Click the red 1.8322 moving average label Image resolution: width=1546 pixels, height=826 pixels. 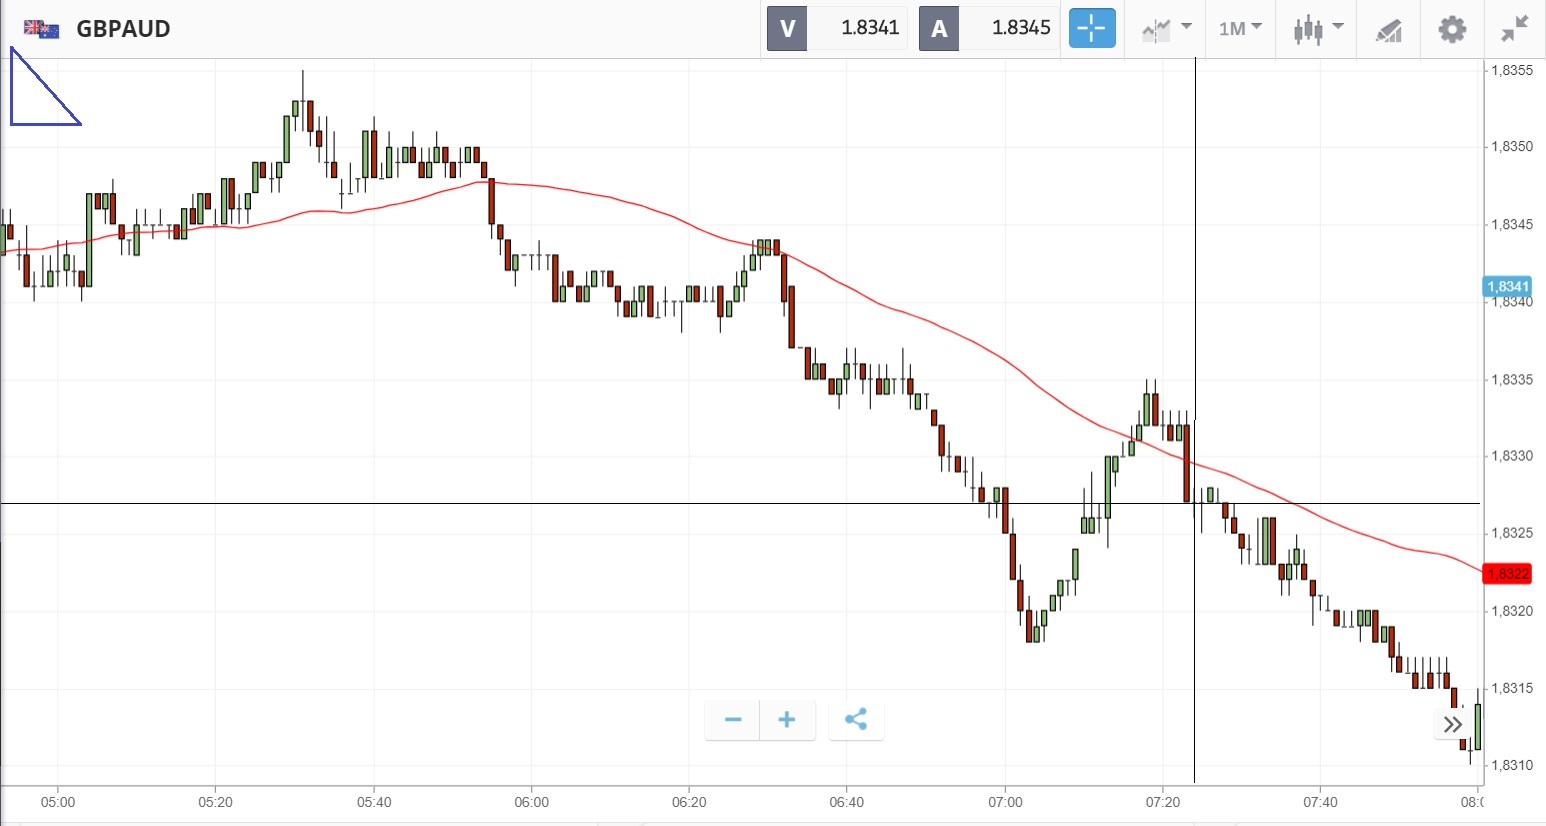pyautogui.click(x=1506, y=574)
